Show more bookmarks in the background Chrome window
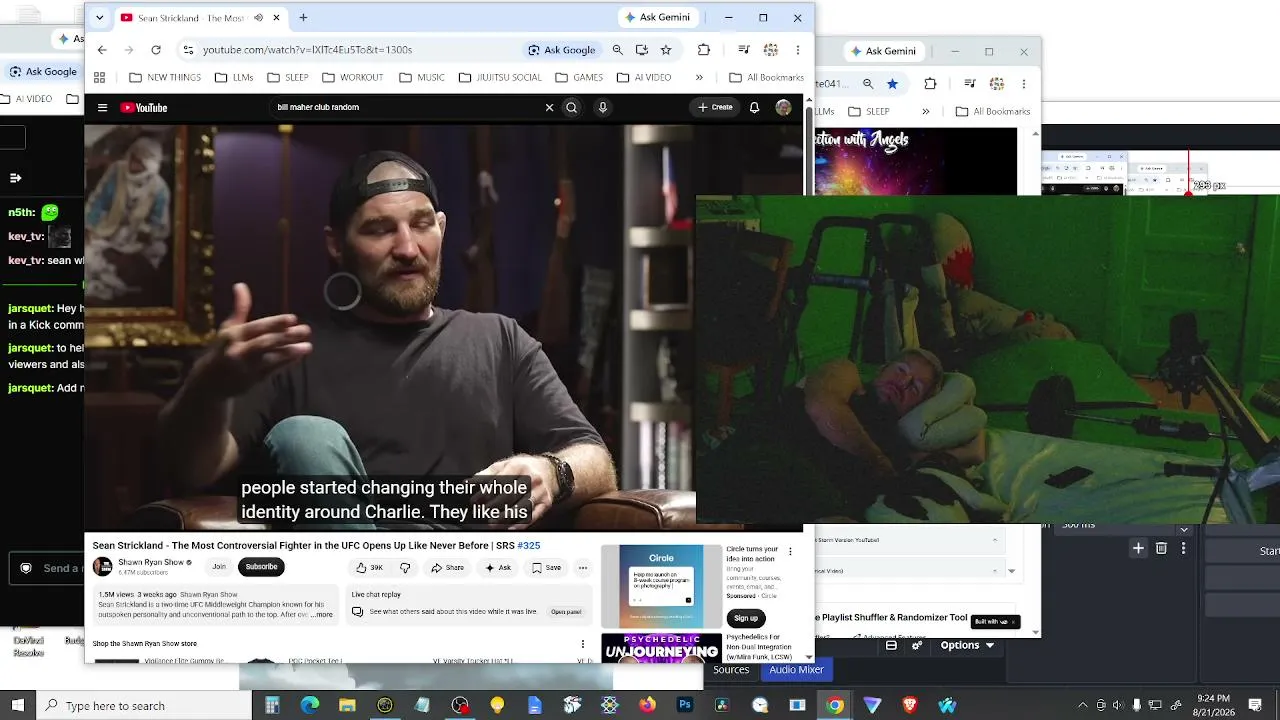Viewport: 1280px width, 720px height. [x=925, y=112]
